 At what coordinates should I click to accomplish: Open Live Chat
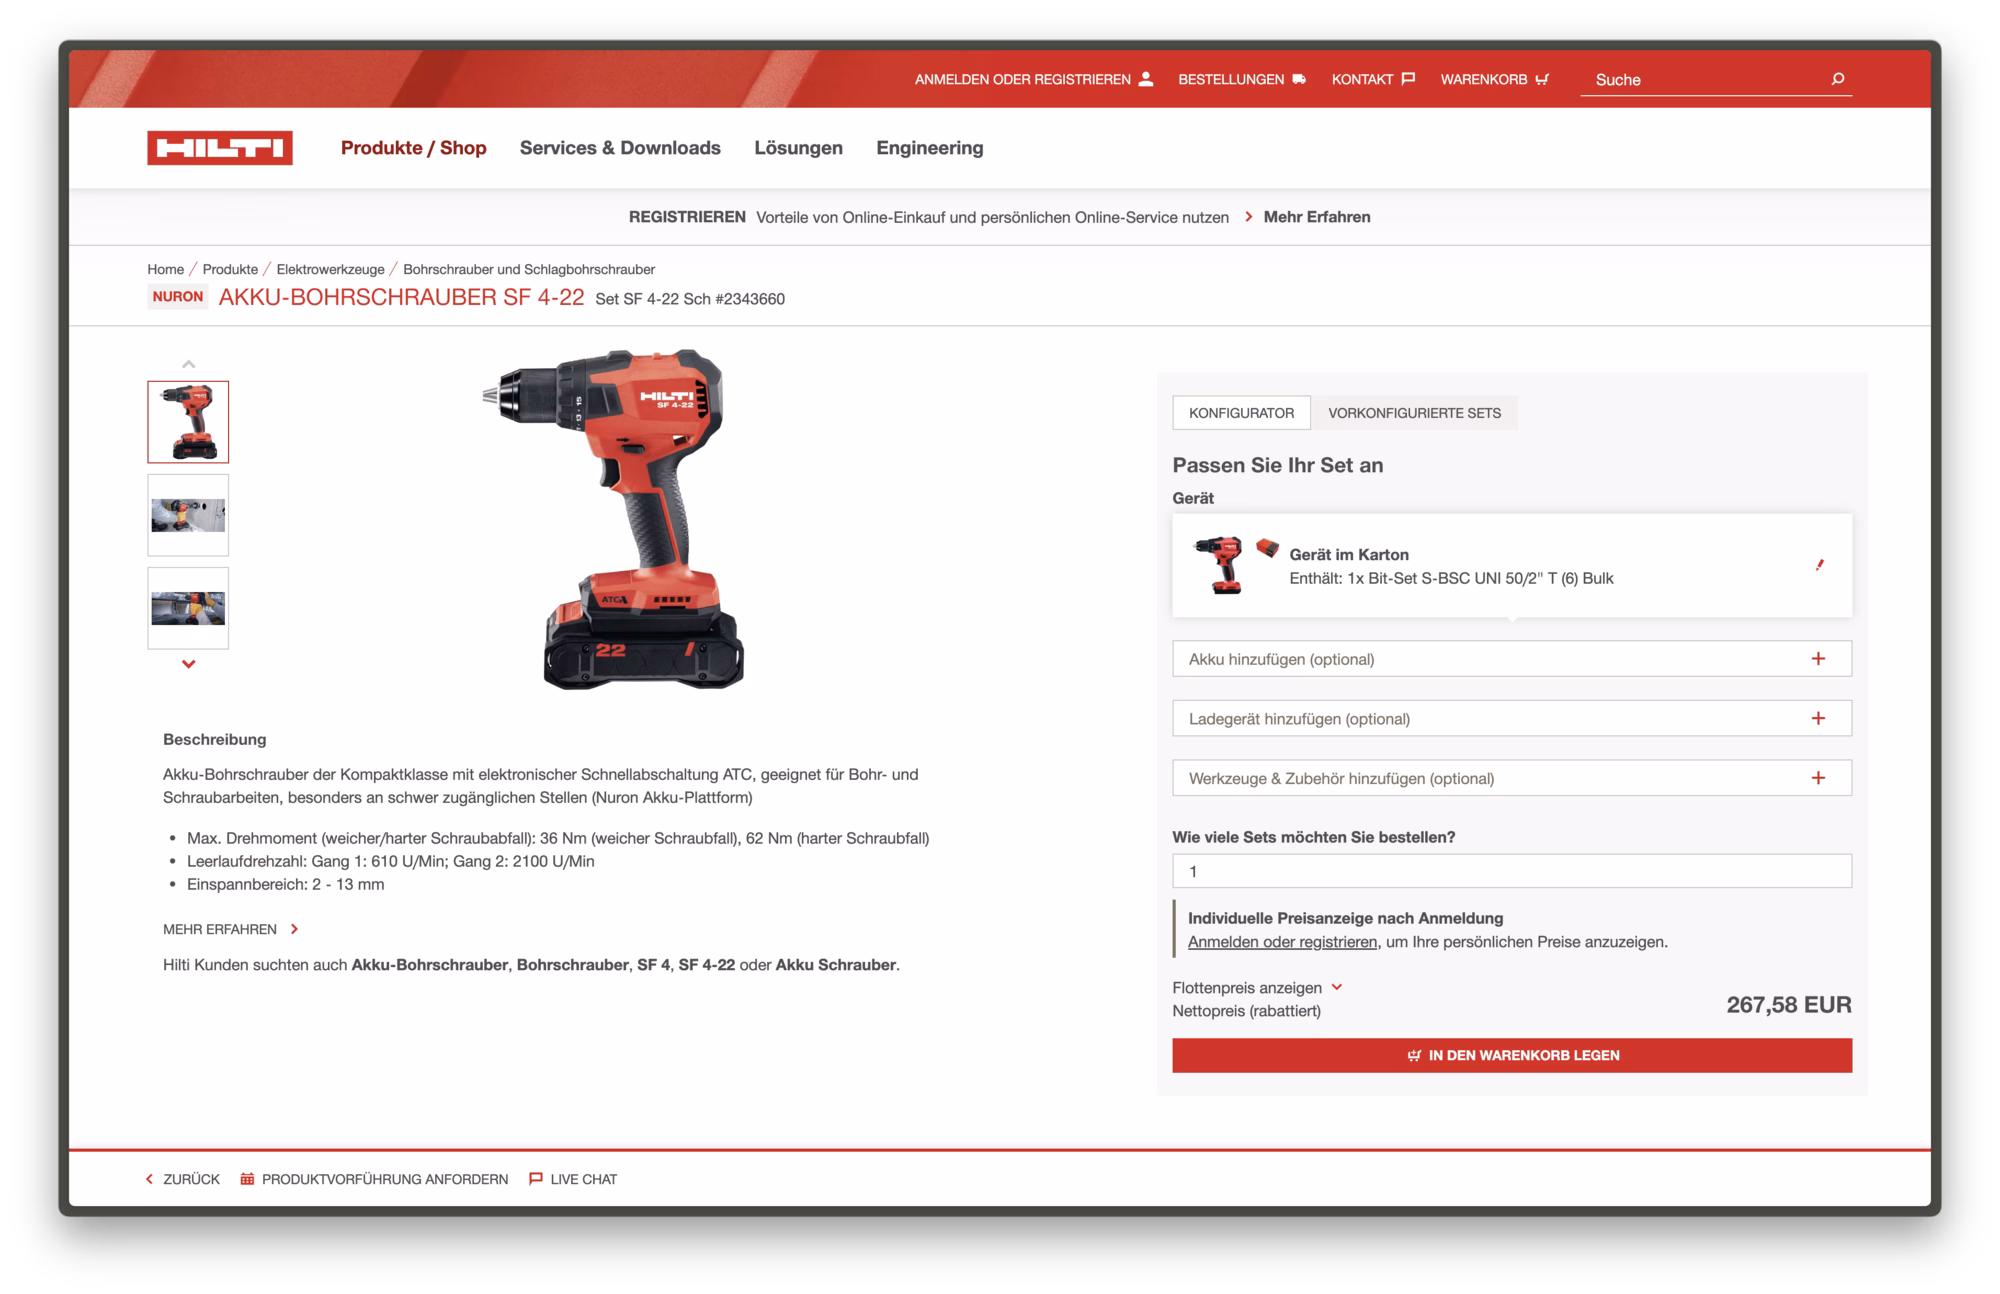coord(573,1179)
